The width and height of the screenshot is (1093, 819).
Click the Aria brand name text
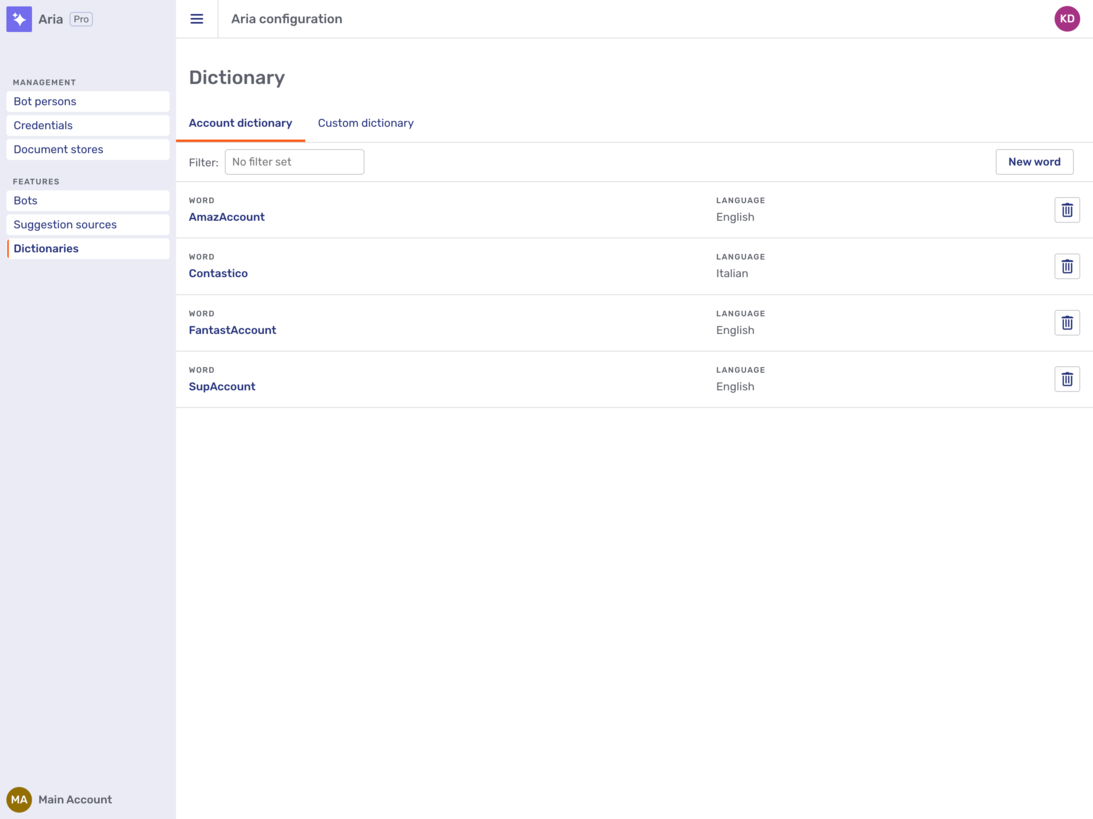tap(50, 19)
